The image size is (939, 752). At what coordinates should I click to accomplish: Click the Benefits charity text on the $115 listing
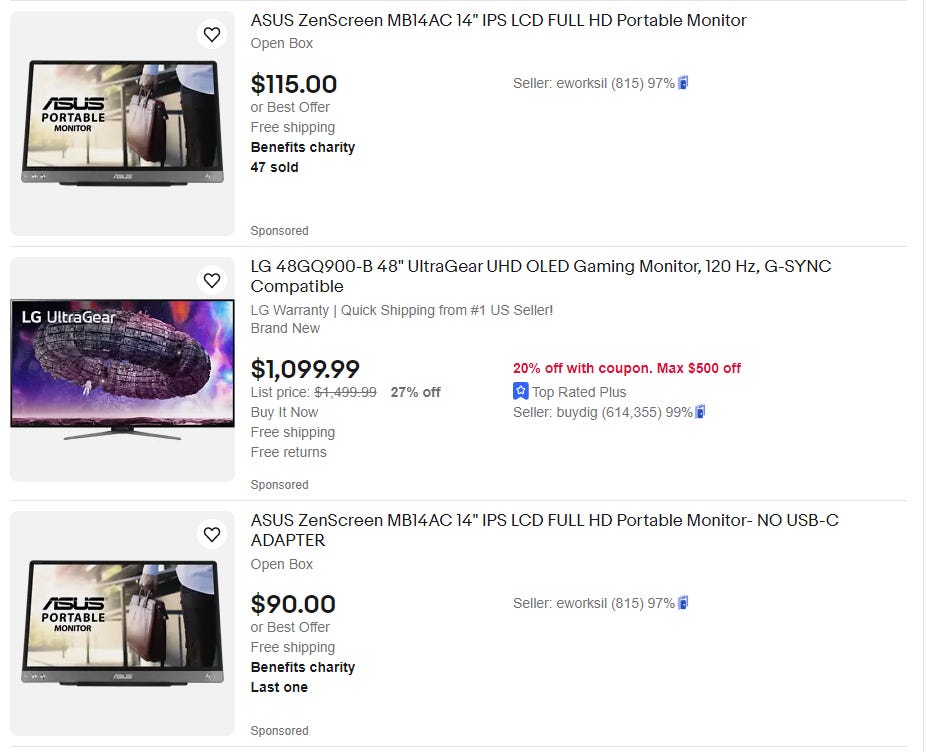pyautogui.click(x=302, y=147)
